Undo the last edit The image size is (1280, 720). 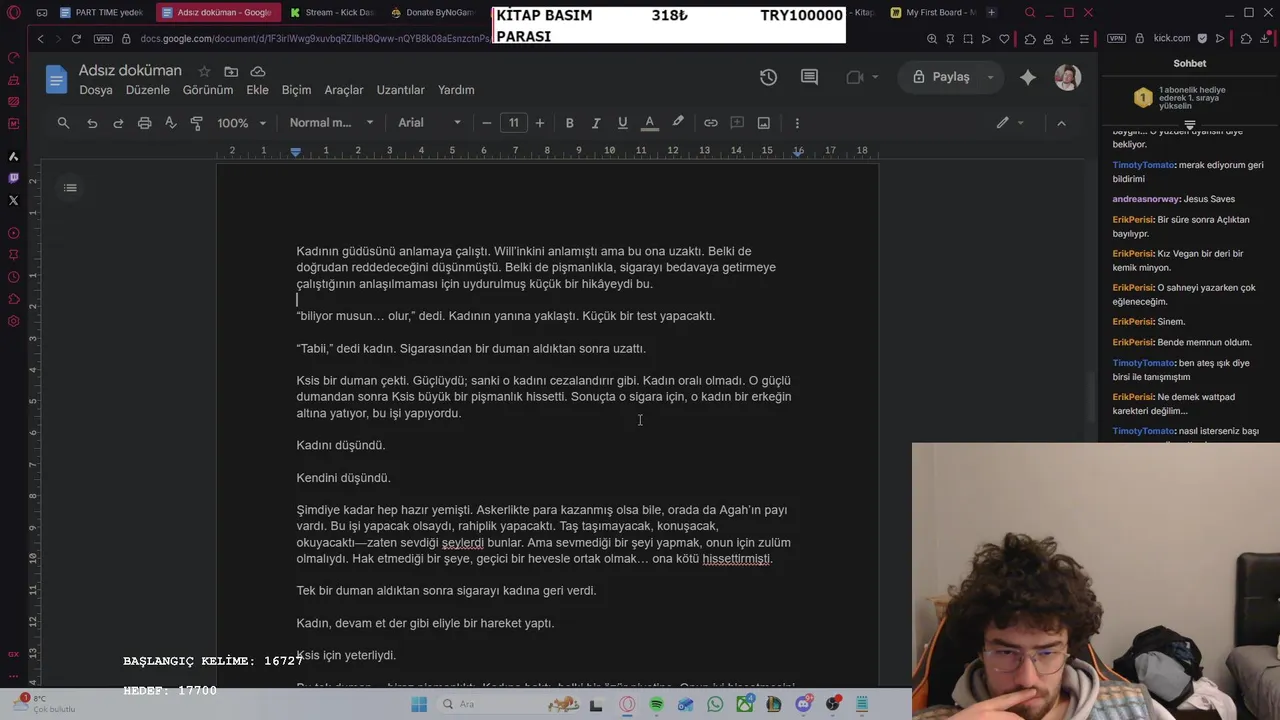(x=92, y=123)
